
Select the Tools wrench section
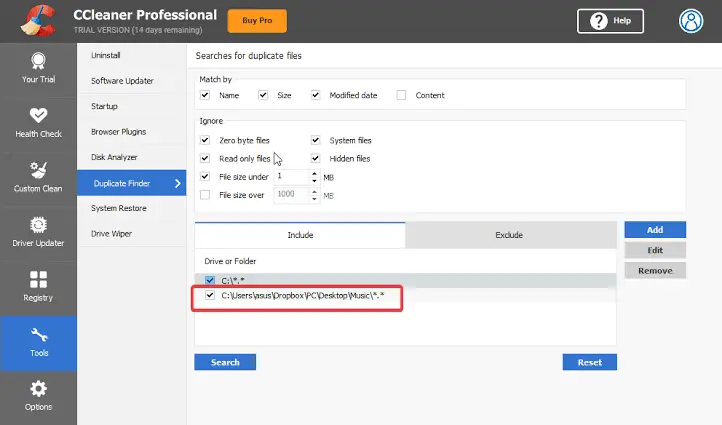coord(38,343)
